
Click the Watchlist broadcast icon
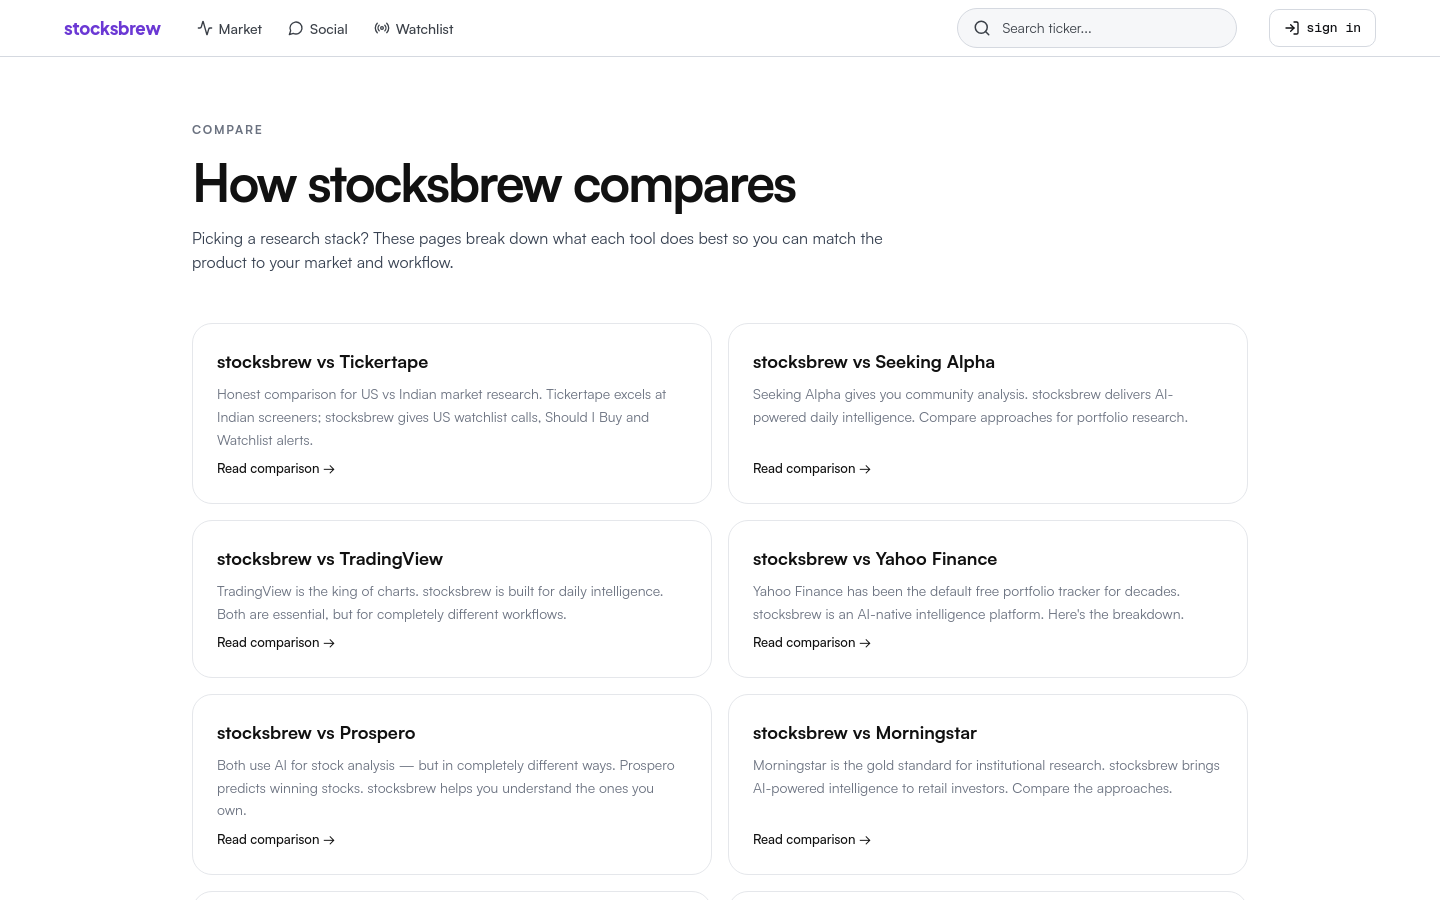tap(382, 28)
